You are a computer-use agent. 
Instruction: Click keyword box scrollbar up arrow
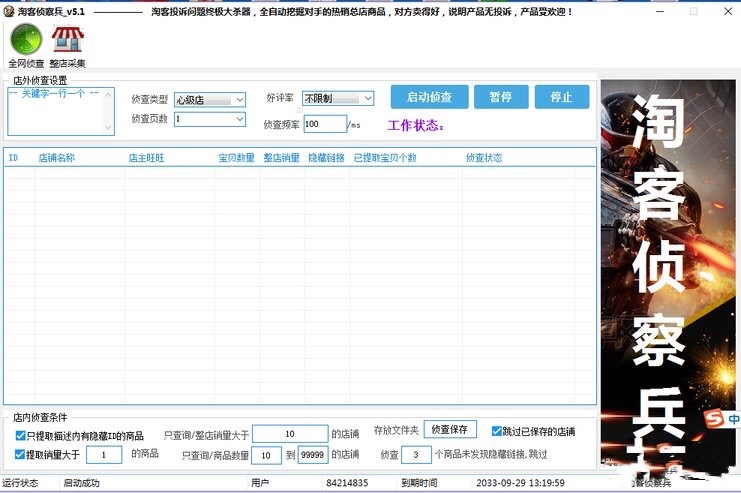[109, 95]
